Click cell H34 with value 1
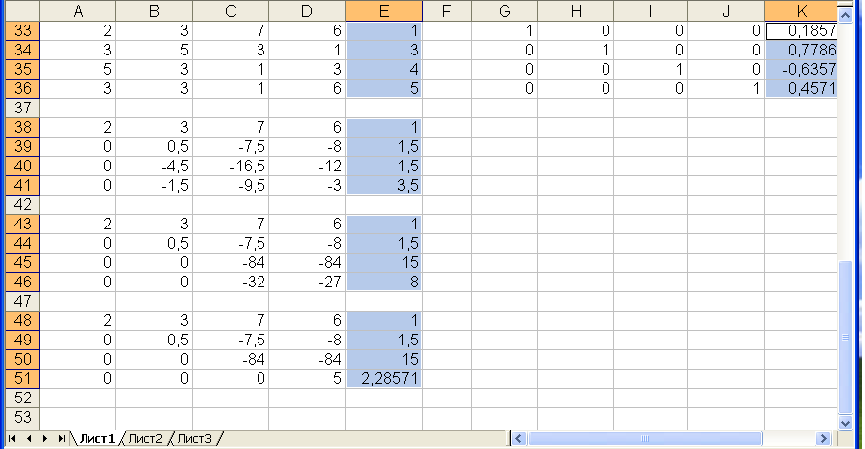Screen dimensions: 865x449 [576, 50]
